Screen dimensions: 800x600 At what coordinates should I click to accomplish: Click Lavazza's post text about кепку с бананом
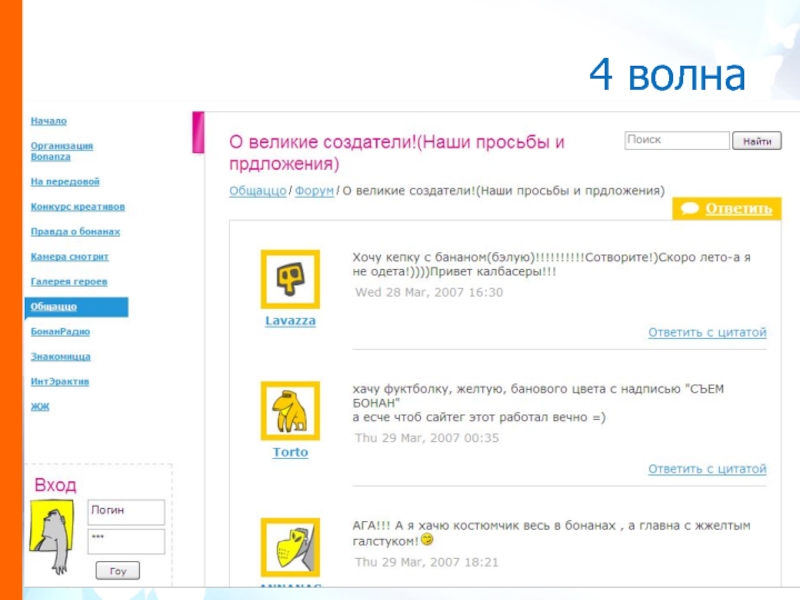point(552,264)
